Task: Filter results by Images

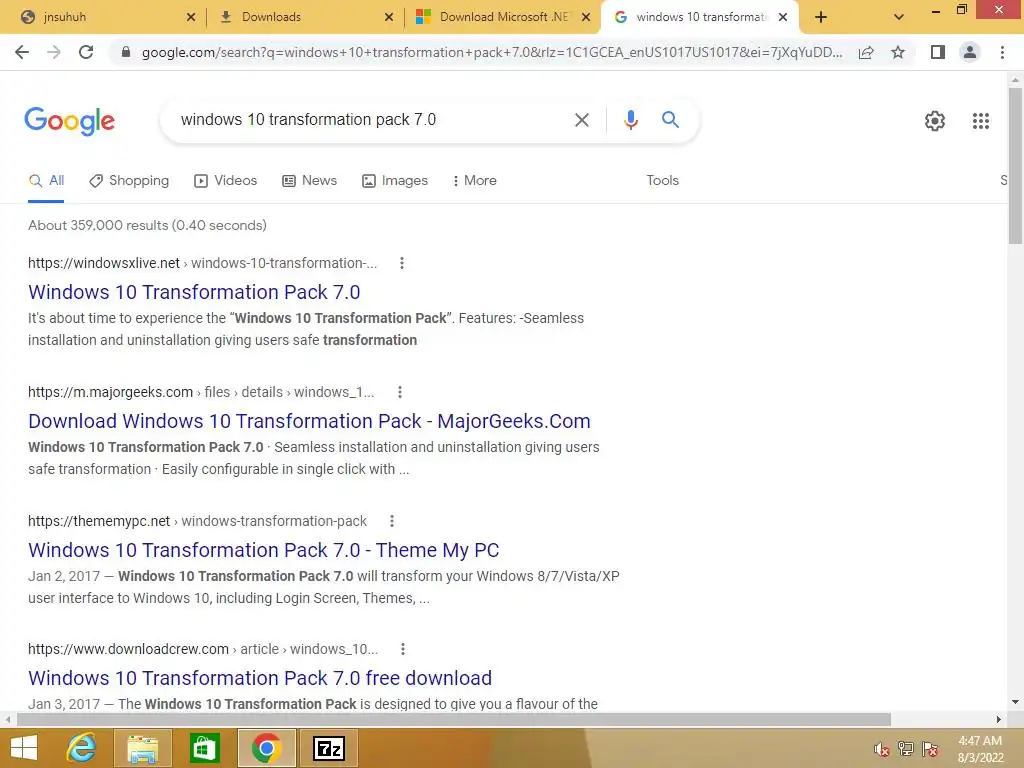Action: (x=395, y=181)
